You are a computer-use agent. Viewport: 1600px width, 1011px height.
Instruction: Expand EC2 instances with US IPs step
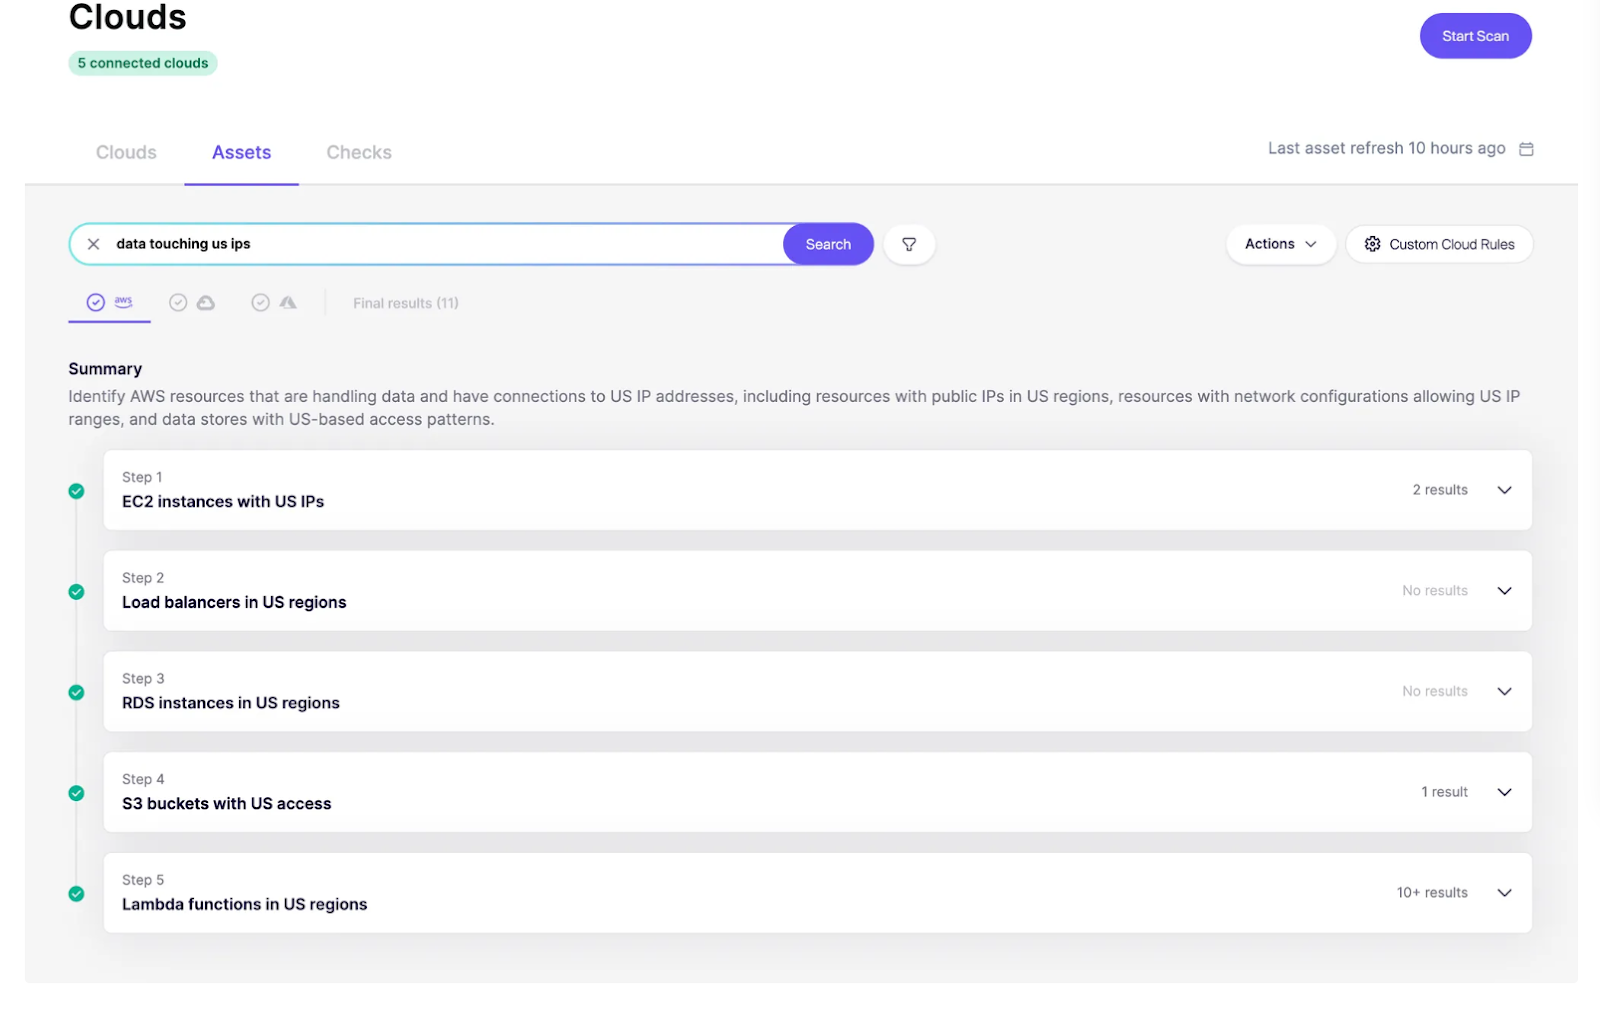tap(1504, 490)
